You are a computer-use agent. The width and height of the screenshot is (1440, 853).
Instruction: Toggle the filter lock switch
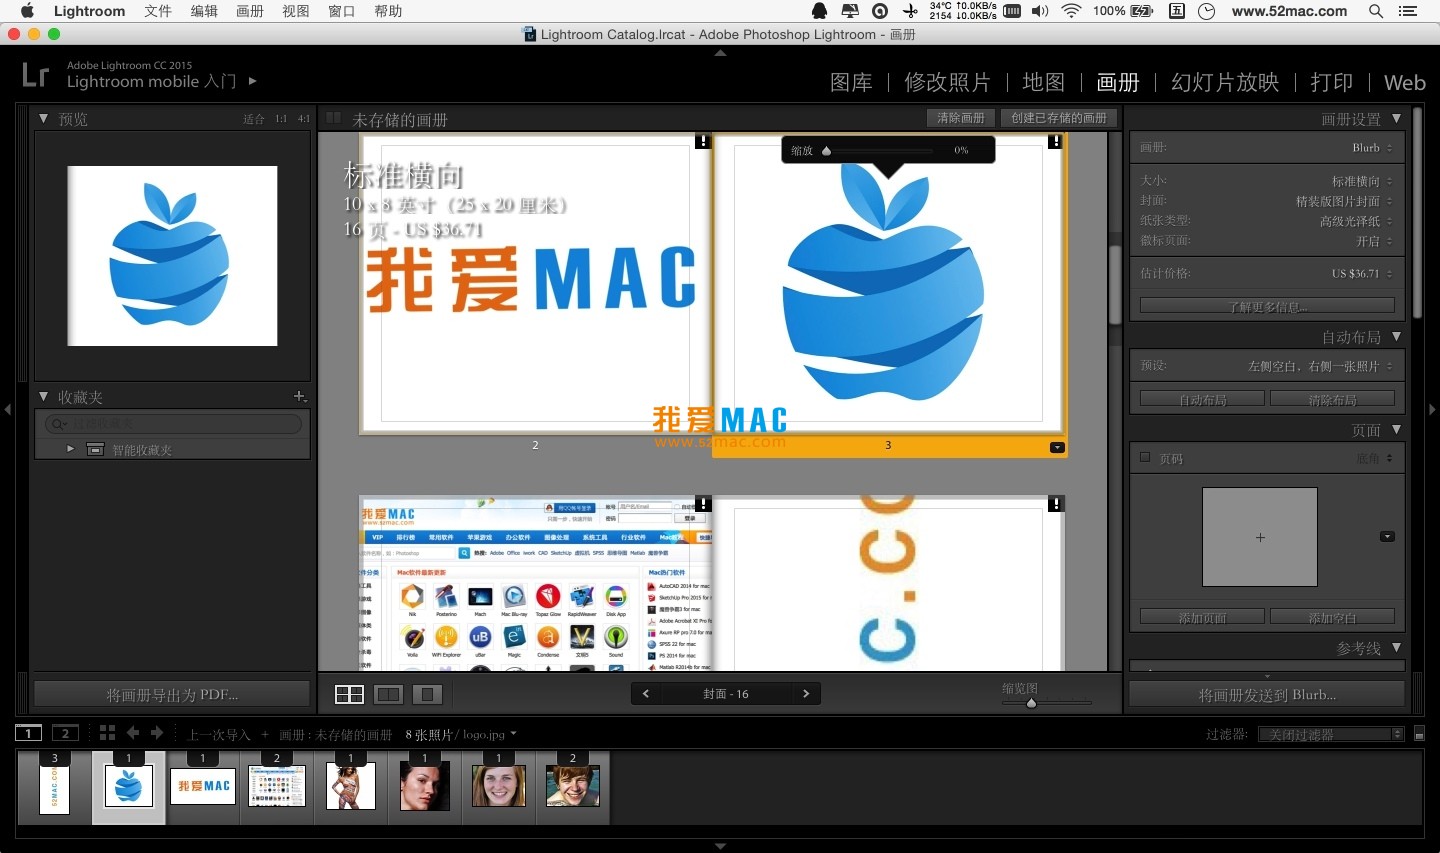click(x=1419, y=734)
